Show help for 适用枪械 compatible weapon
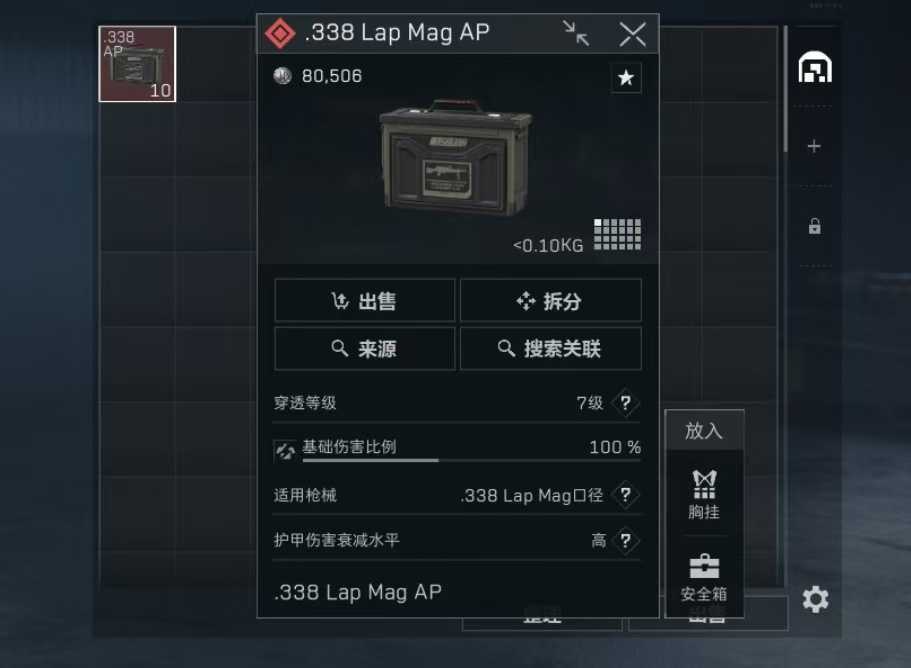 625,495
